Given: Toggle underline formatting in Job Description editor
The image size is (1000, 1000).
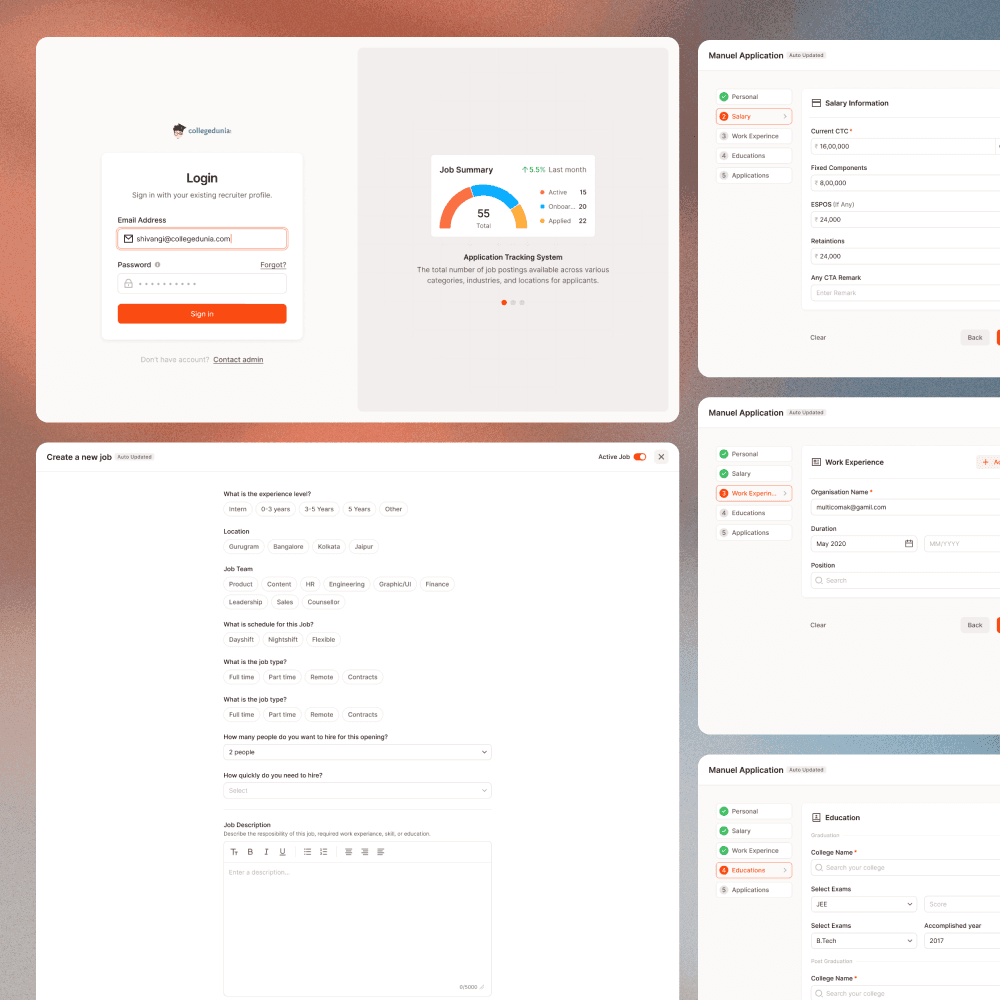Looking at the screenshot, I should tap(283, 852).
